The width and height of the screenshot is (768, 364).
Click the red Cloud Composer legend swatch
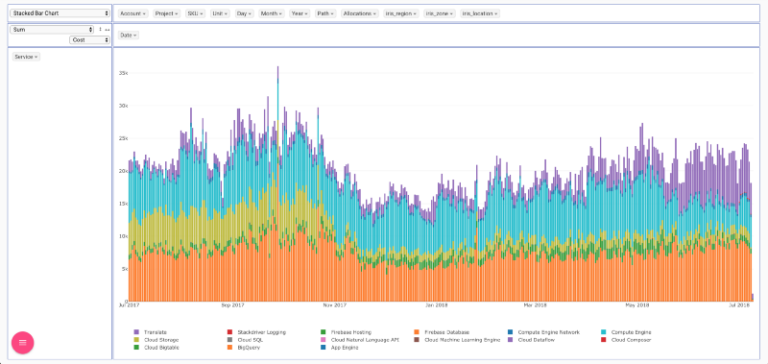[x=603, y=340]
